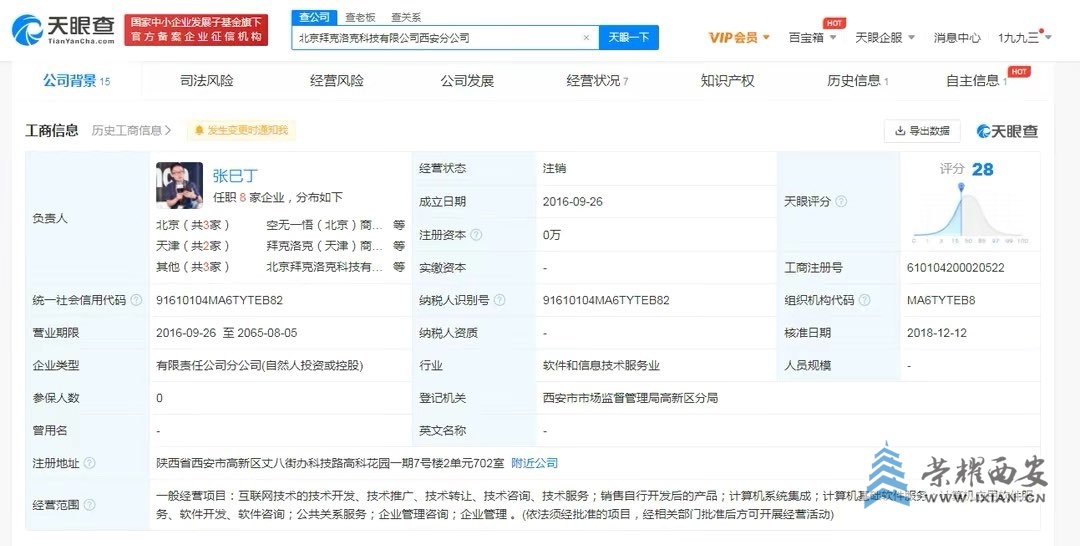
Task: Click the help icon next to 组织机构代码
Action: tap(864, 300)
